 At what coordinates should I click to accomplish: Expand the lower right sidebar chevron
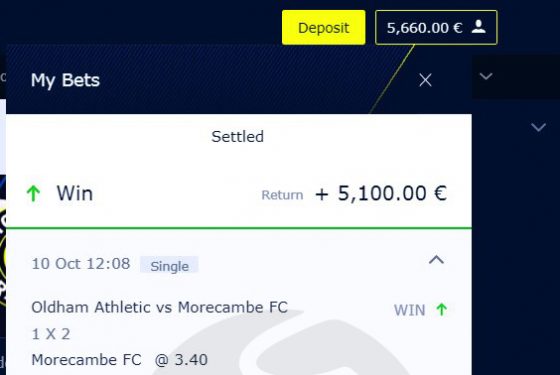(538, 127)
